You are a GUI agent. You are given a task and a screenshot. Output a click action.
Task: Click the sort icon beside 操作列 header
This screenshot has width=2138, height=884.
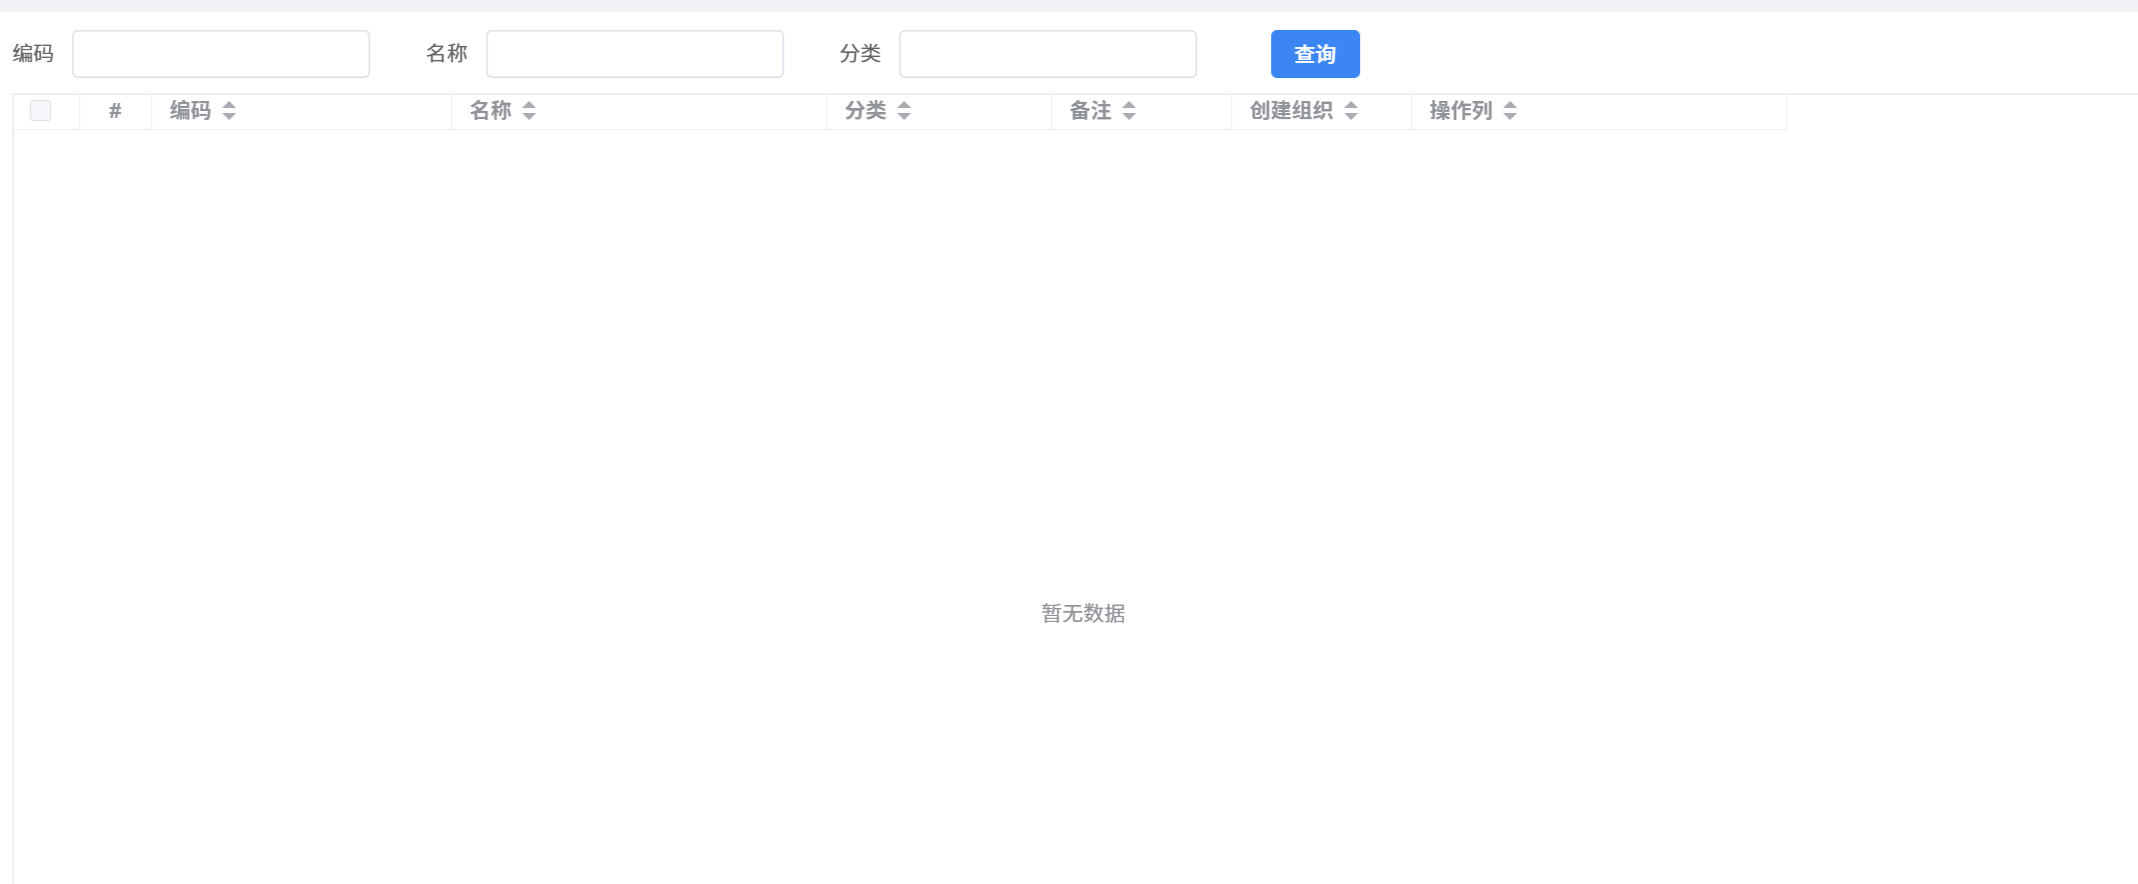pyautogui.click(x=1510, y=111)
